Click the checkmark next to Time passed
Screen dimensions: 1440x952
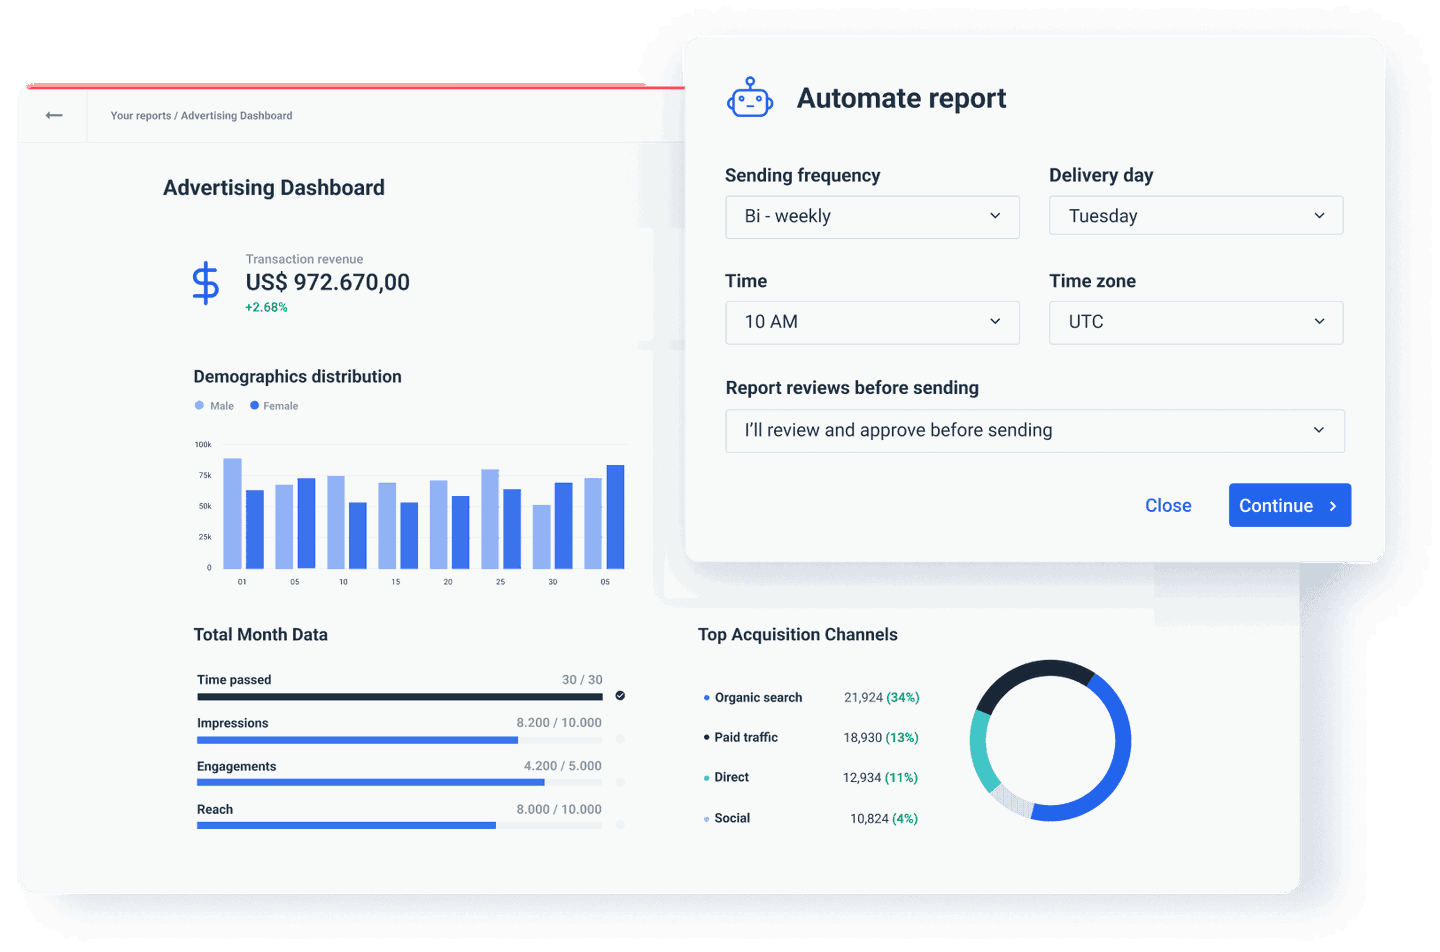tap(620, 694)
